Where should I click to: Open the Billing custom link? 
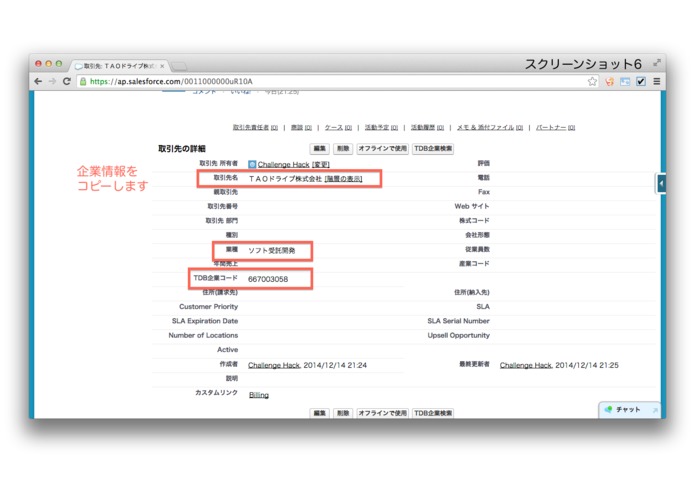coord(259,395)
